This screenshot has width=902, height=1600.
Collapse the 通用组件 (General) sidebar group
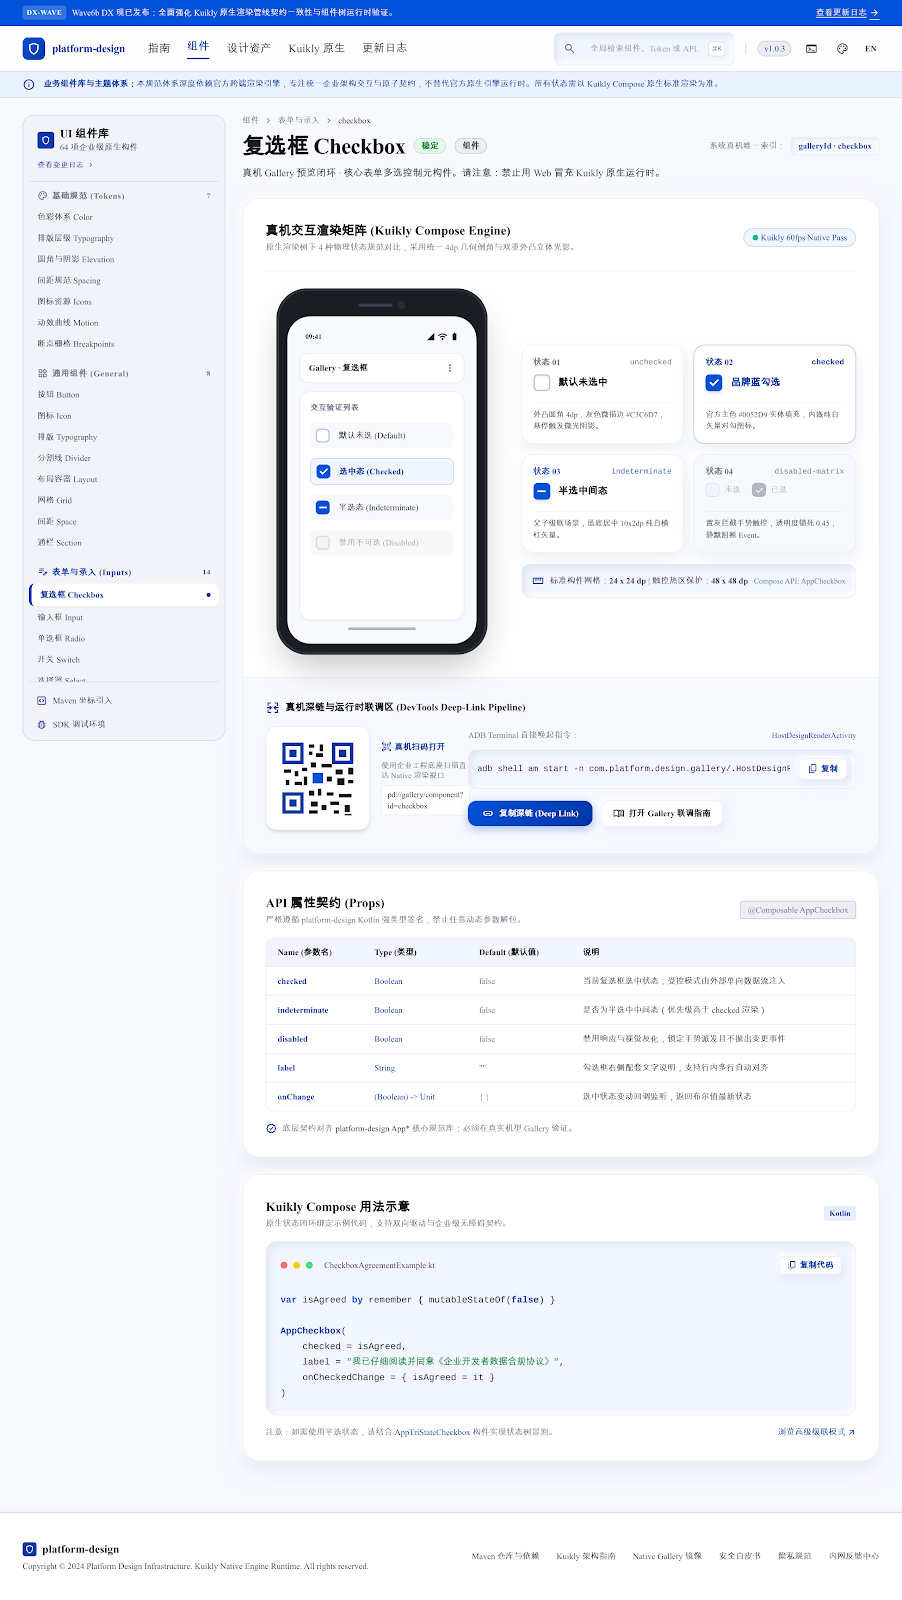coord(124,373)
